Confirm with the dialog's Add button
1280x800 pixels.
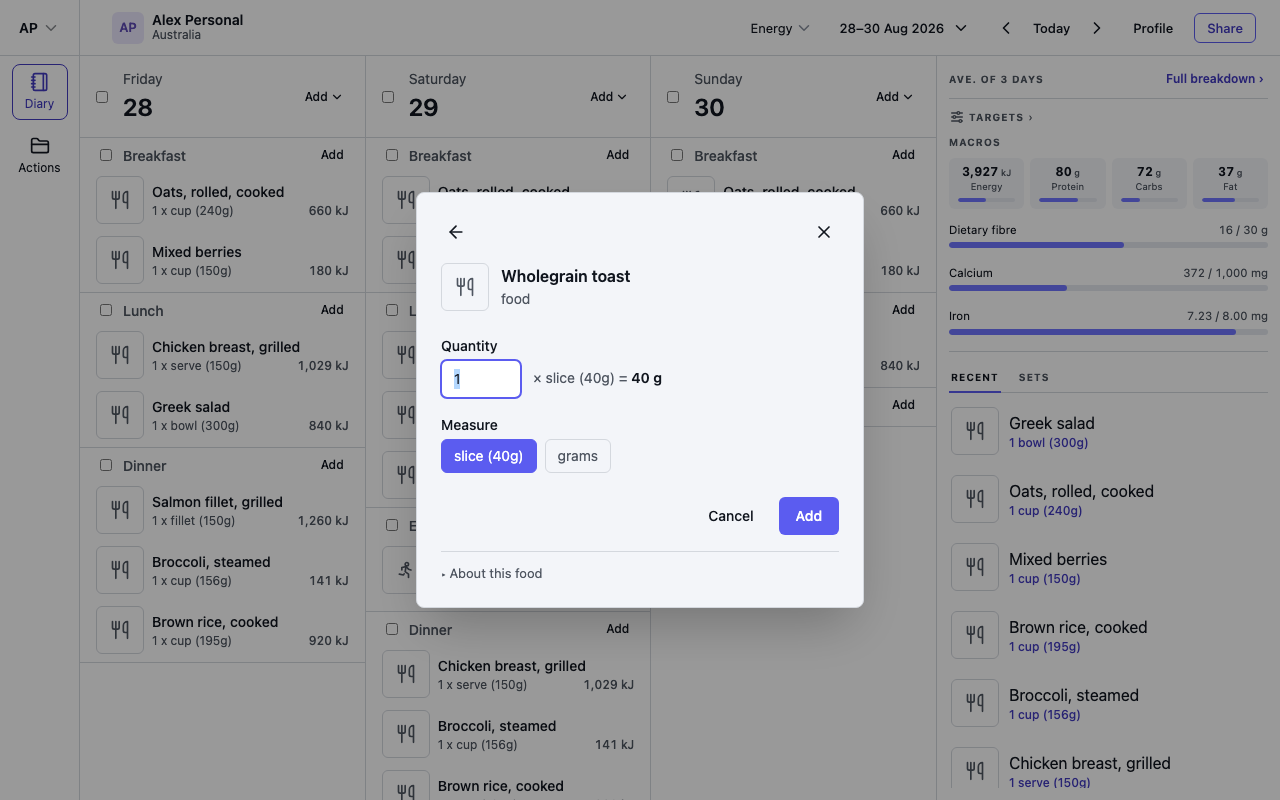click(809, 516)
